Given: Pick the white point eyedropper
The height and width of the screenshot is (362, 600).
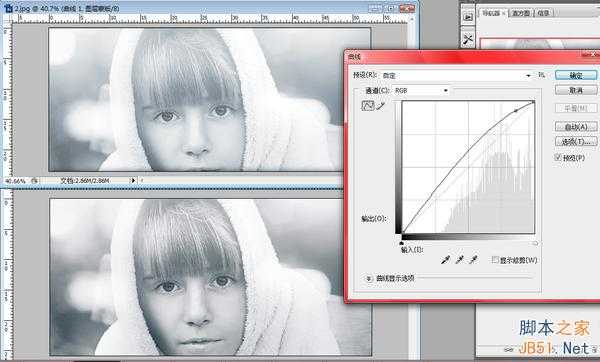Looking at the screenshot, I should [x=473, y=260].
